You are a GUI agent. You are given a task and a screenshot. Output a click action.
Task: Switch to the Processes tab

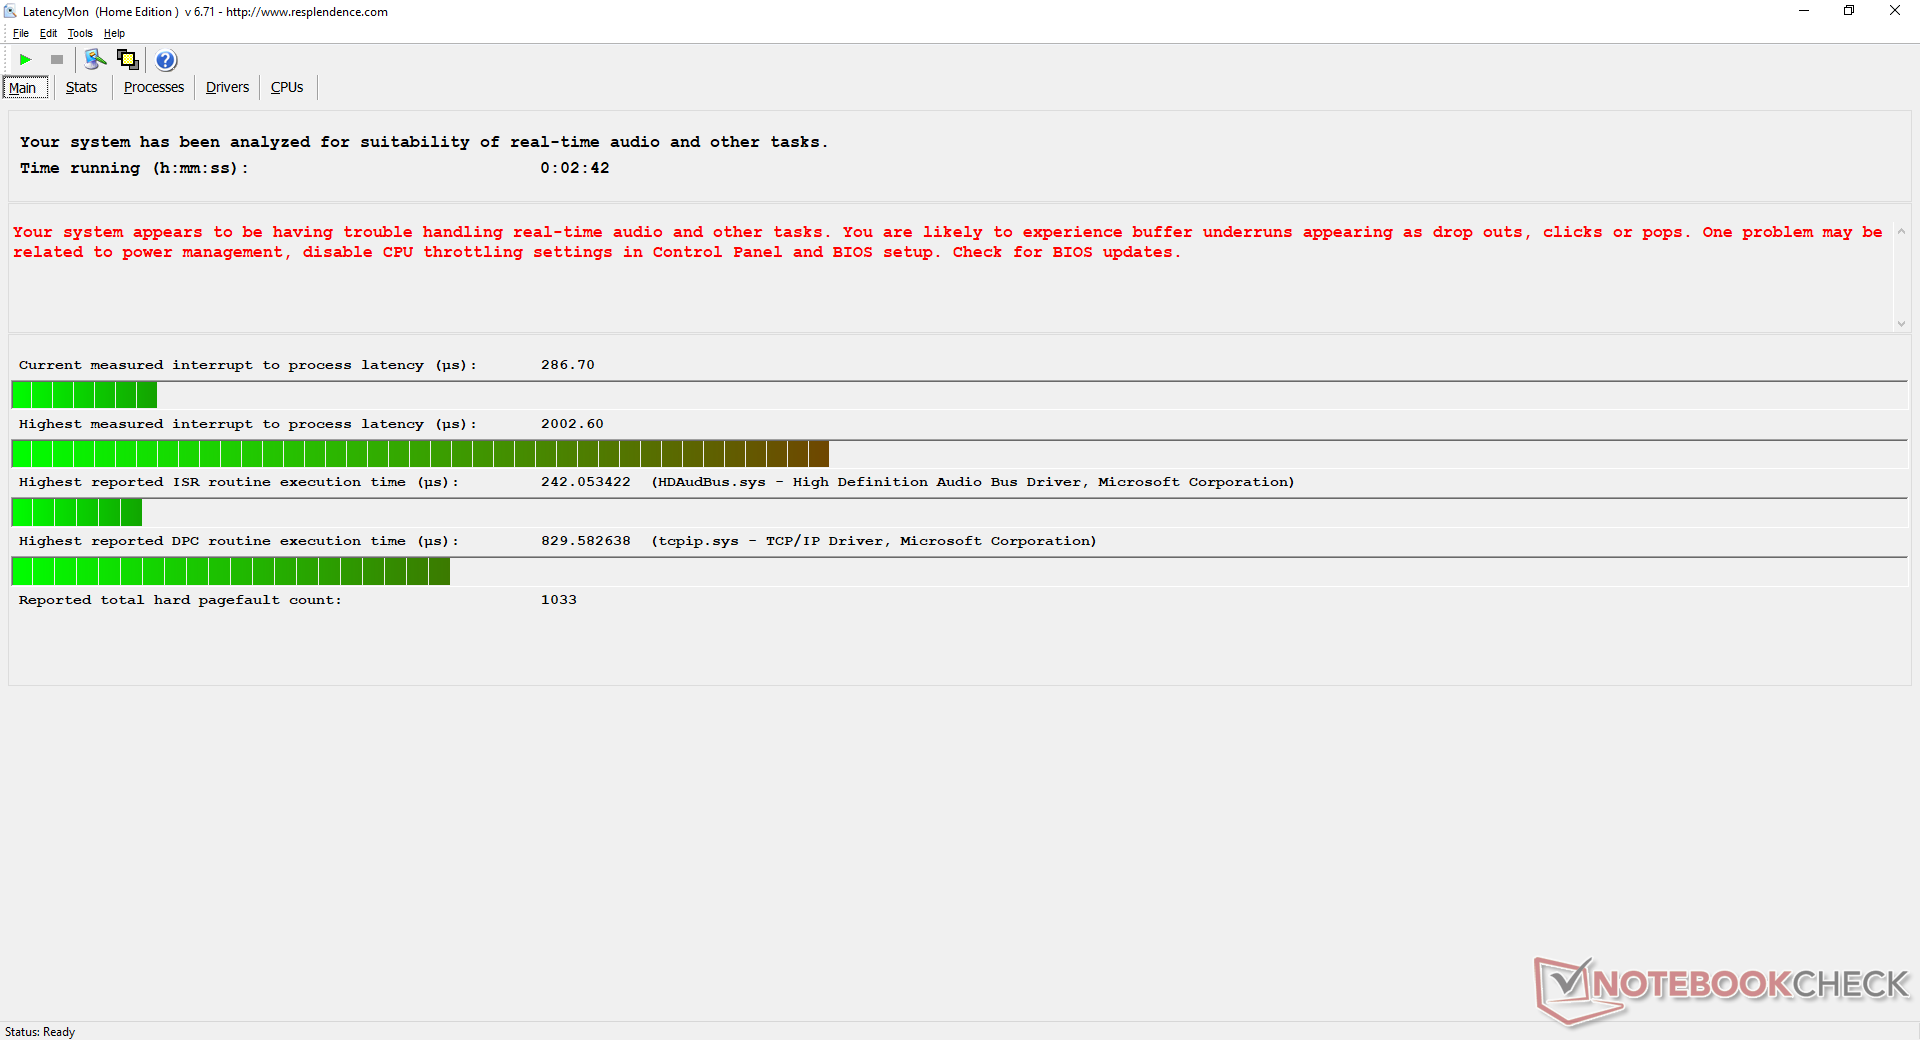(154, 88)
